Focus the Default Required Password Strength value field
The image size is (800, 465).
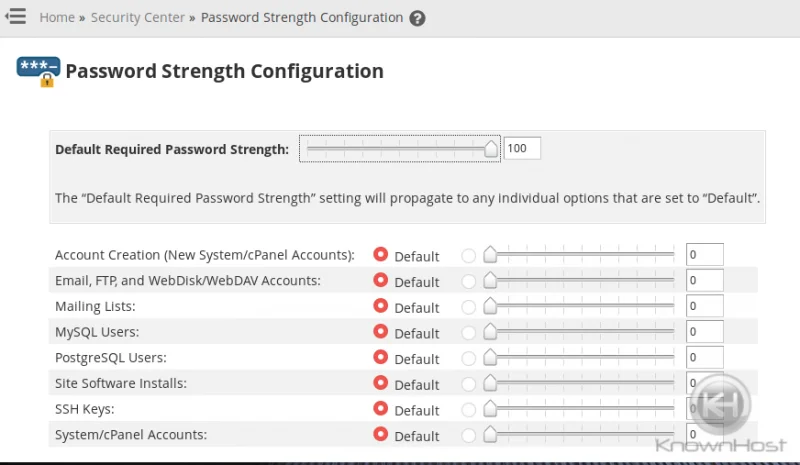tap(522, 149)
